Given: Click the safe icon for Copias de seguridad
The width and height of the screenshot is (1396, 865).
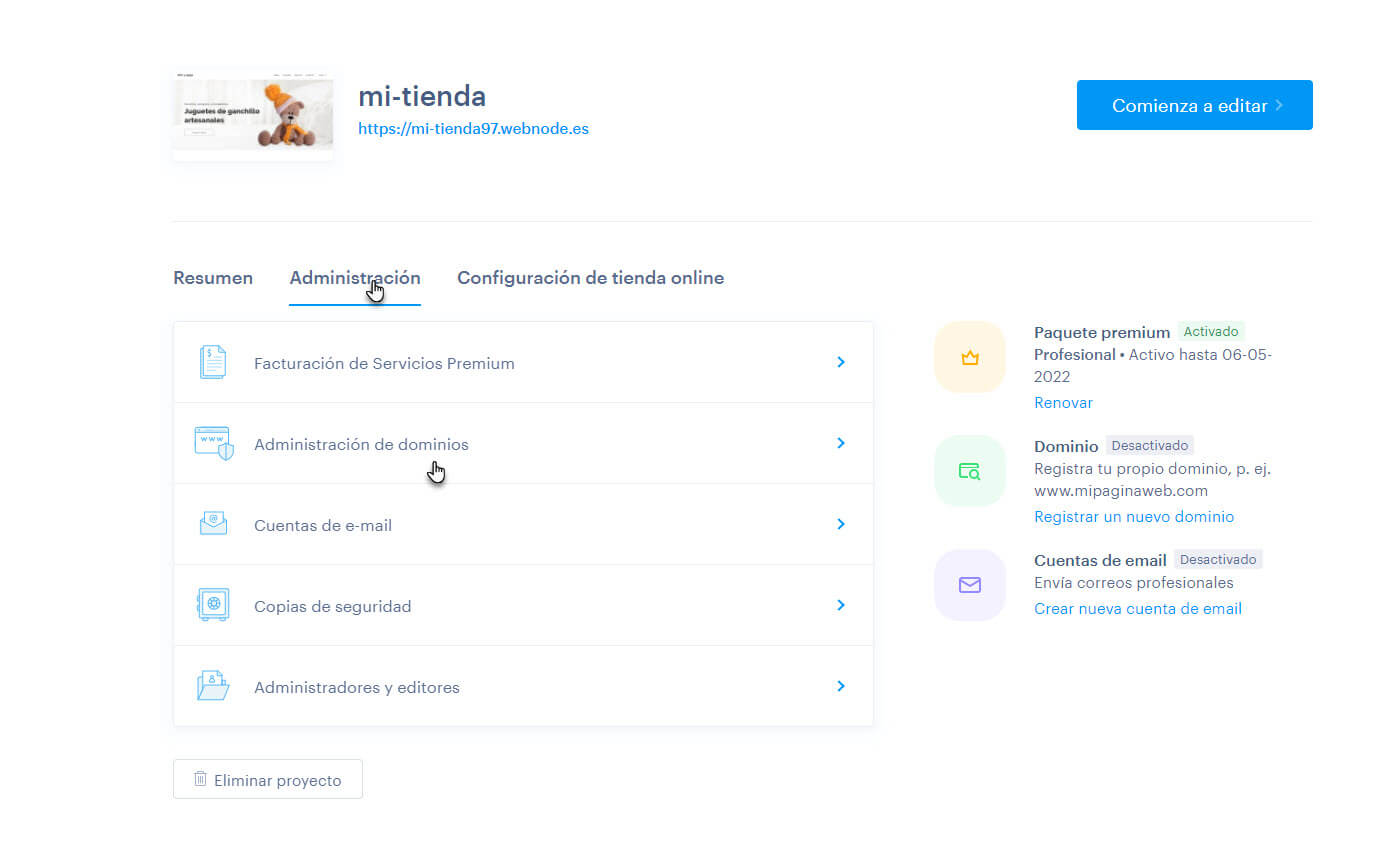Looking at the screenshot, I should [x=212, y=605].
